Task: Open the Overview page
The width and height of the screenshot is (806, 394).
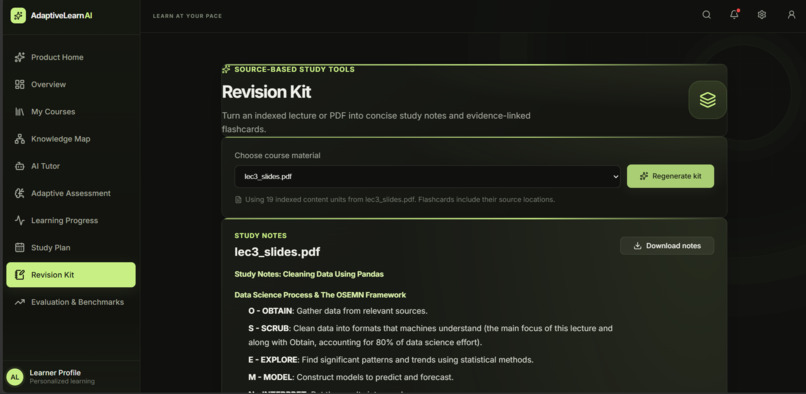Action: [x=71, y=84]
